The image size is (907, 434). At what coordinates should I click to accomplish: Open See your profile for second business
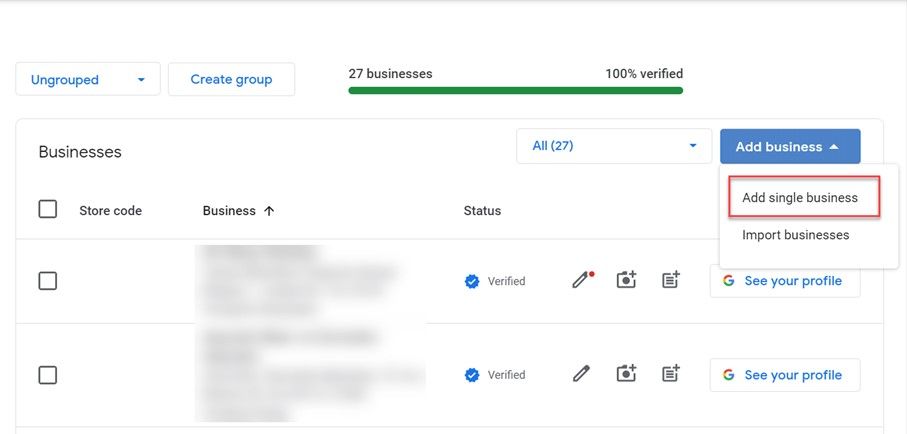(x=785, y=375)
